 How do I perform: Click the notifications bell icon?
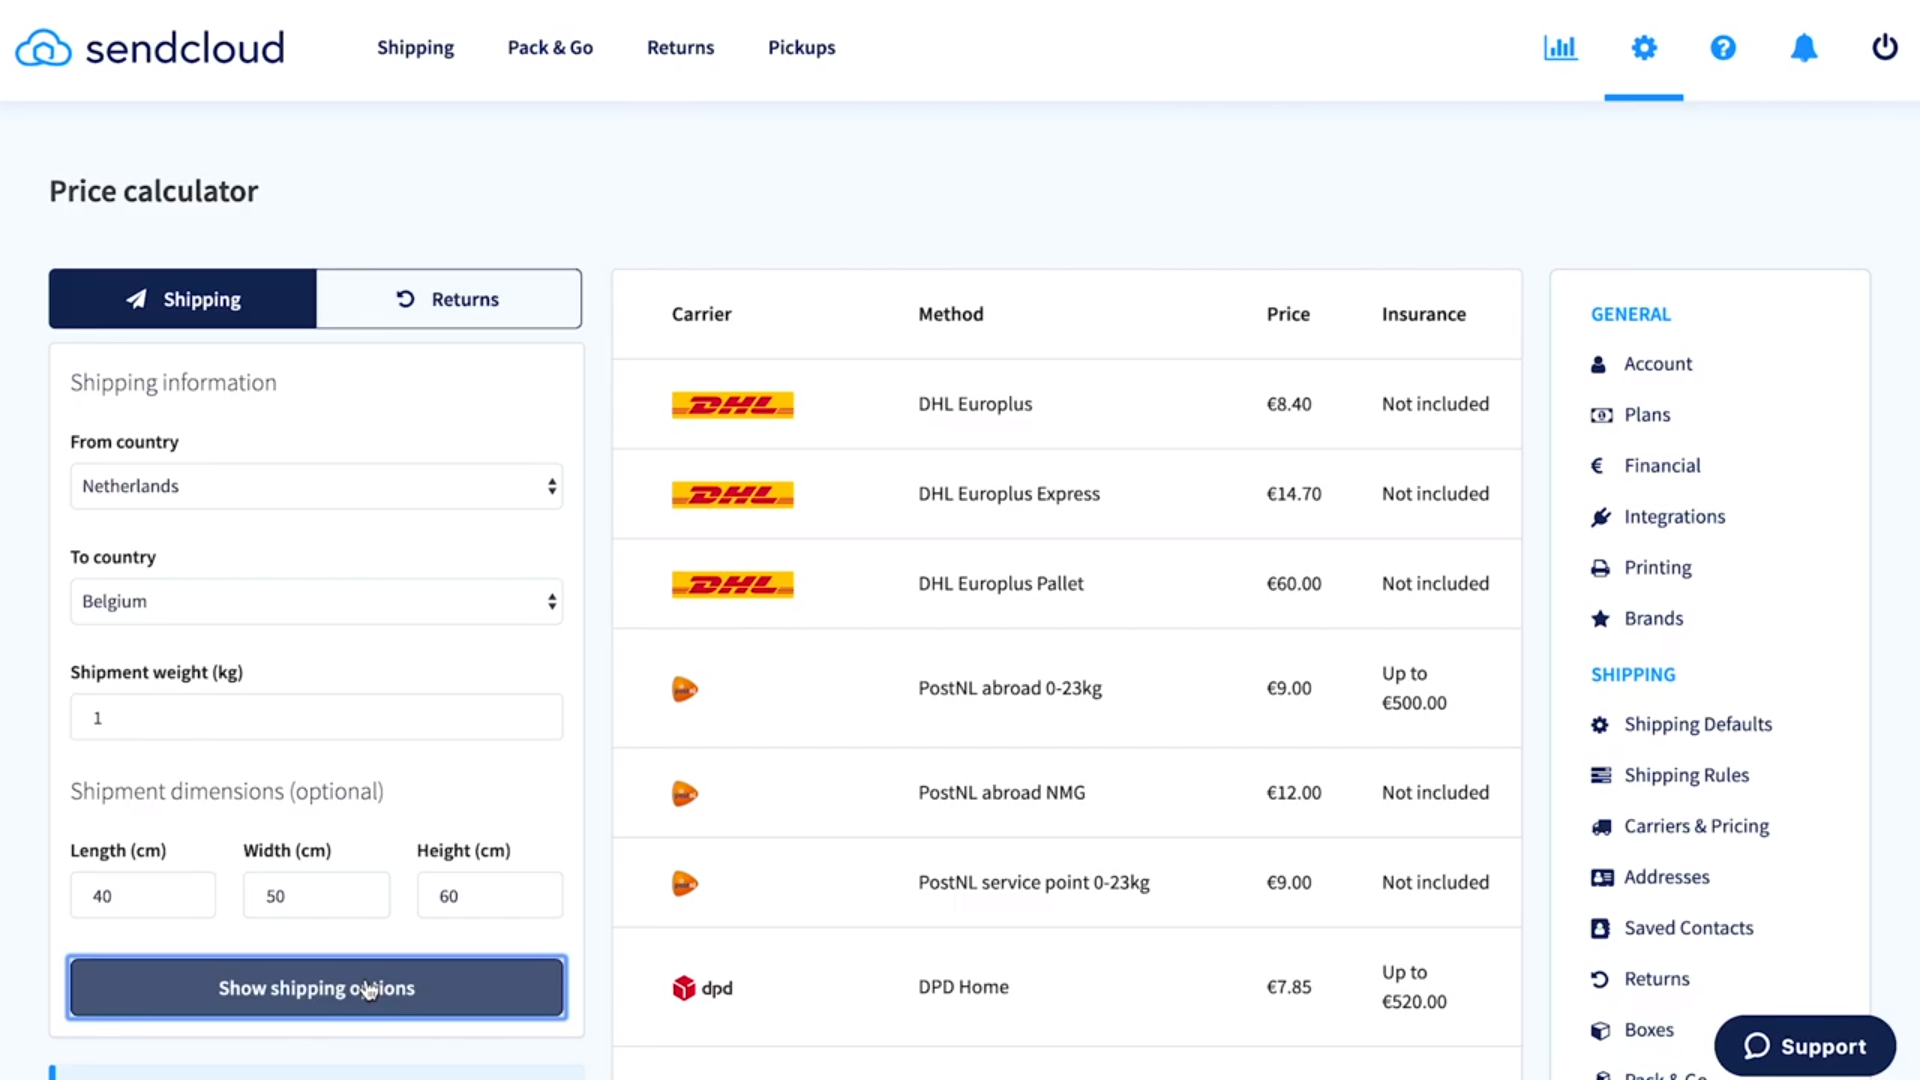(x=1803, y=48)
